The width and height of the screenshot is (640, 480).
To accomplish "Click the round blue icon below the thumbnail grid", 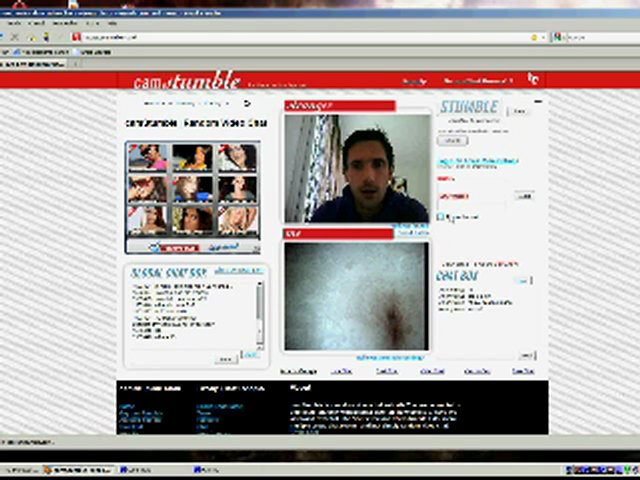I will tap(156, 247).
